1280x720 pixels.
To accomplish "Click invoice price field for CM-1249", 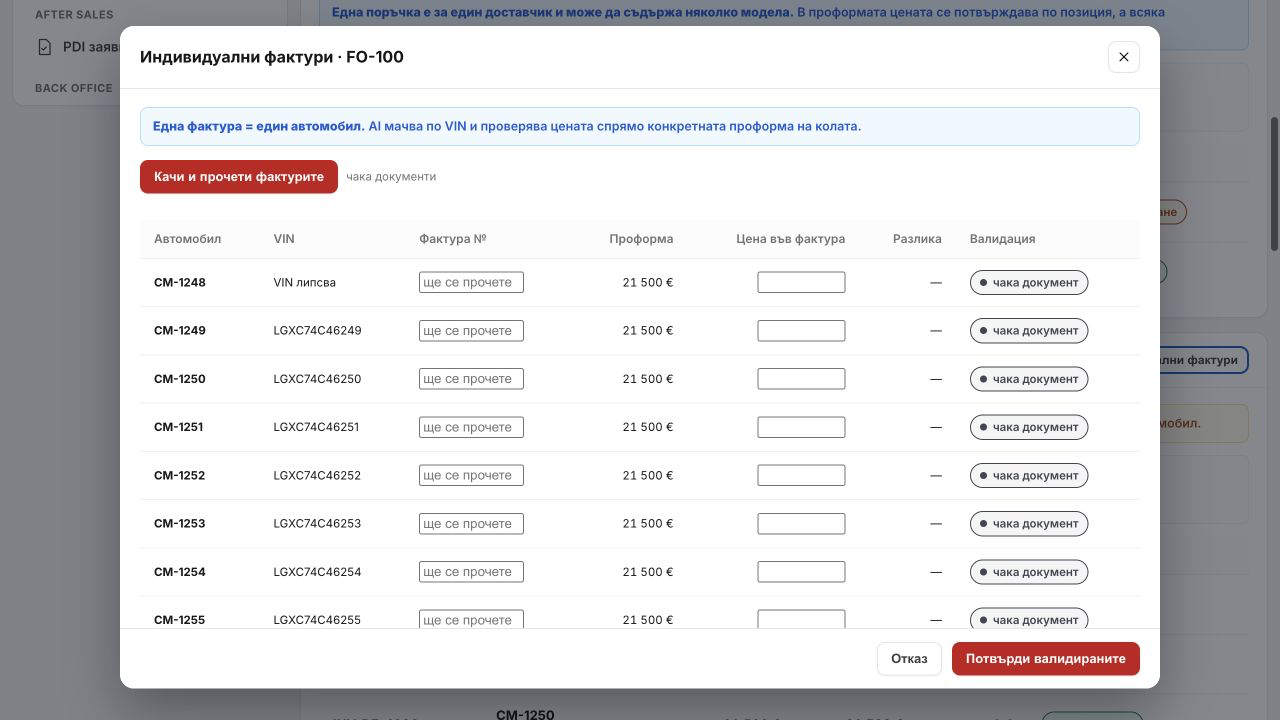I will tap(801, 331).
